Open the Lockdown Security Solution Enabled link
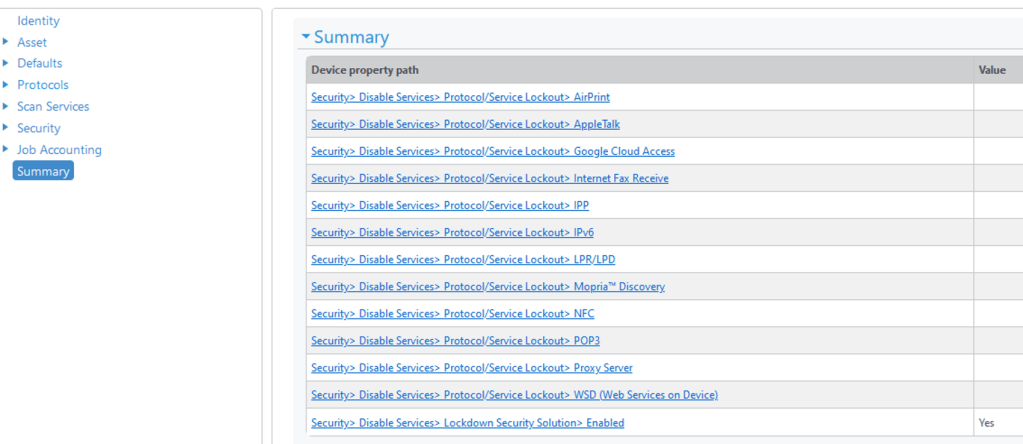The height and width of the screenshot is (444, 1023). 467,423
